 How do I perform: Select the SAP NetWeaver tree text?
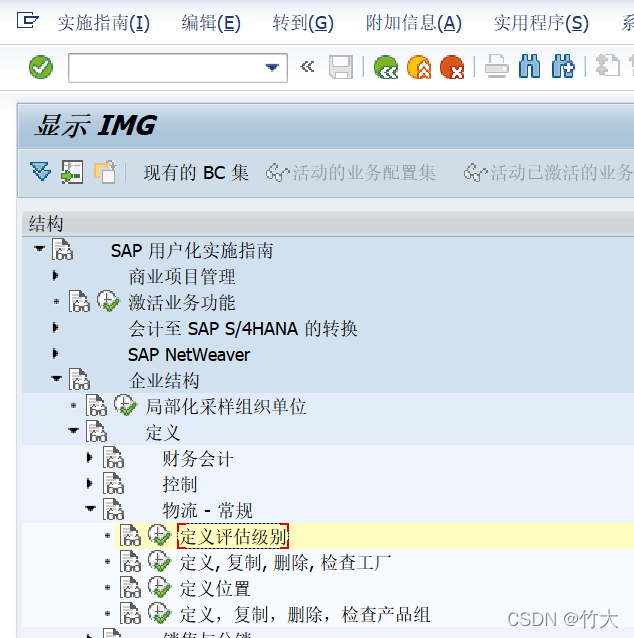189,355
